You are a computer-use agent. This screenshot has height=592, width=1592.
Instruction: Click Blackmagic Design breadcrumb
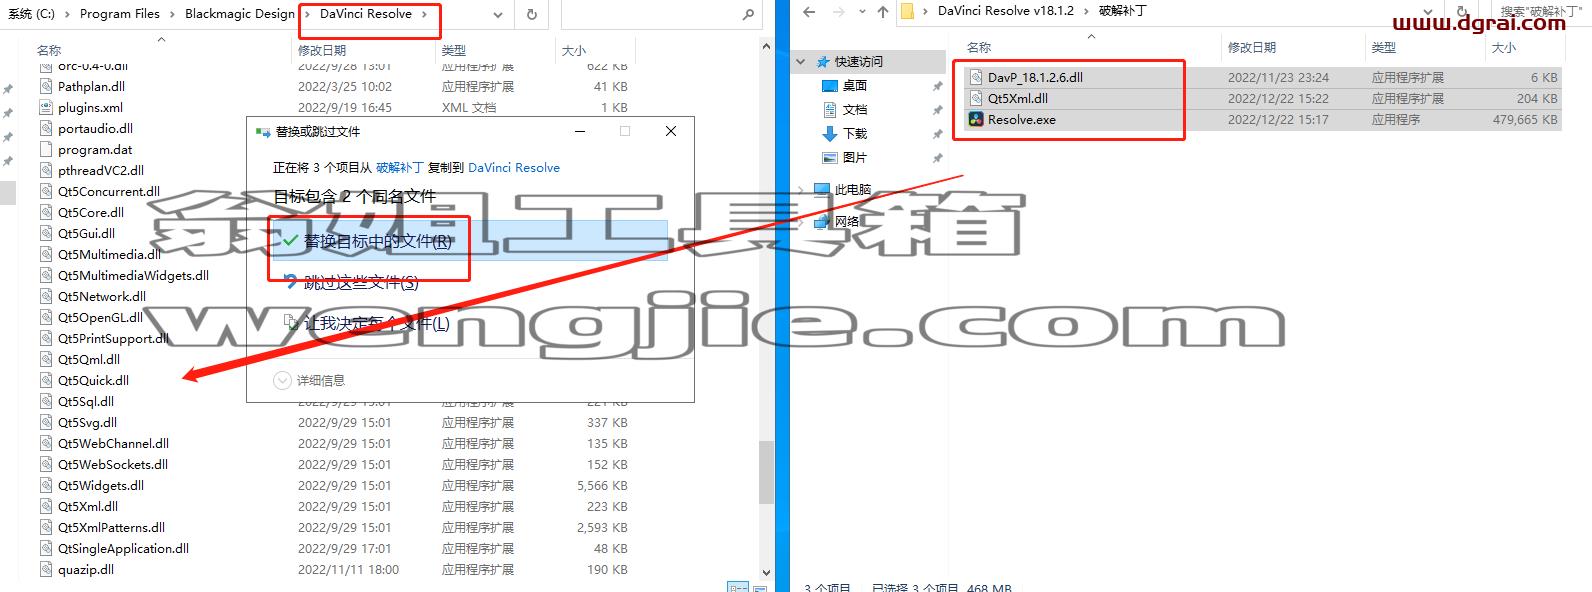click(240, 14)
